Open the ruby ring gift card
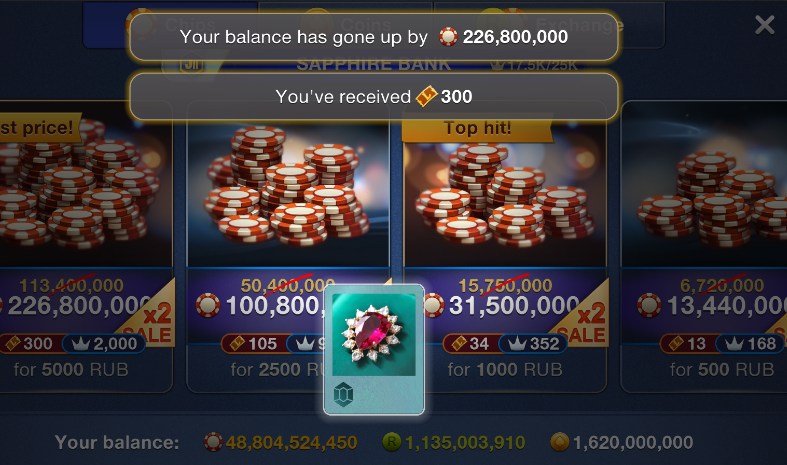This screenshot has width=787, height=465. pyautogui.click(x=374, y=350)
